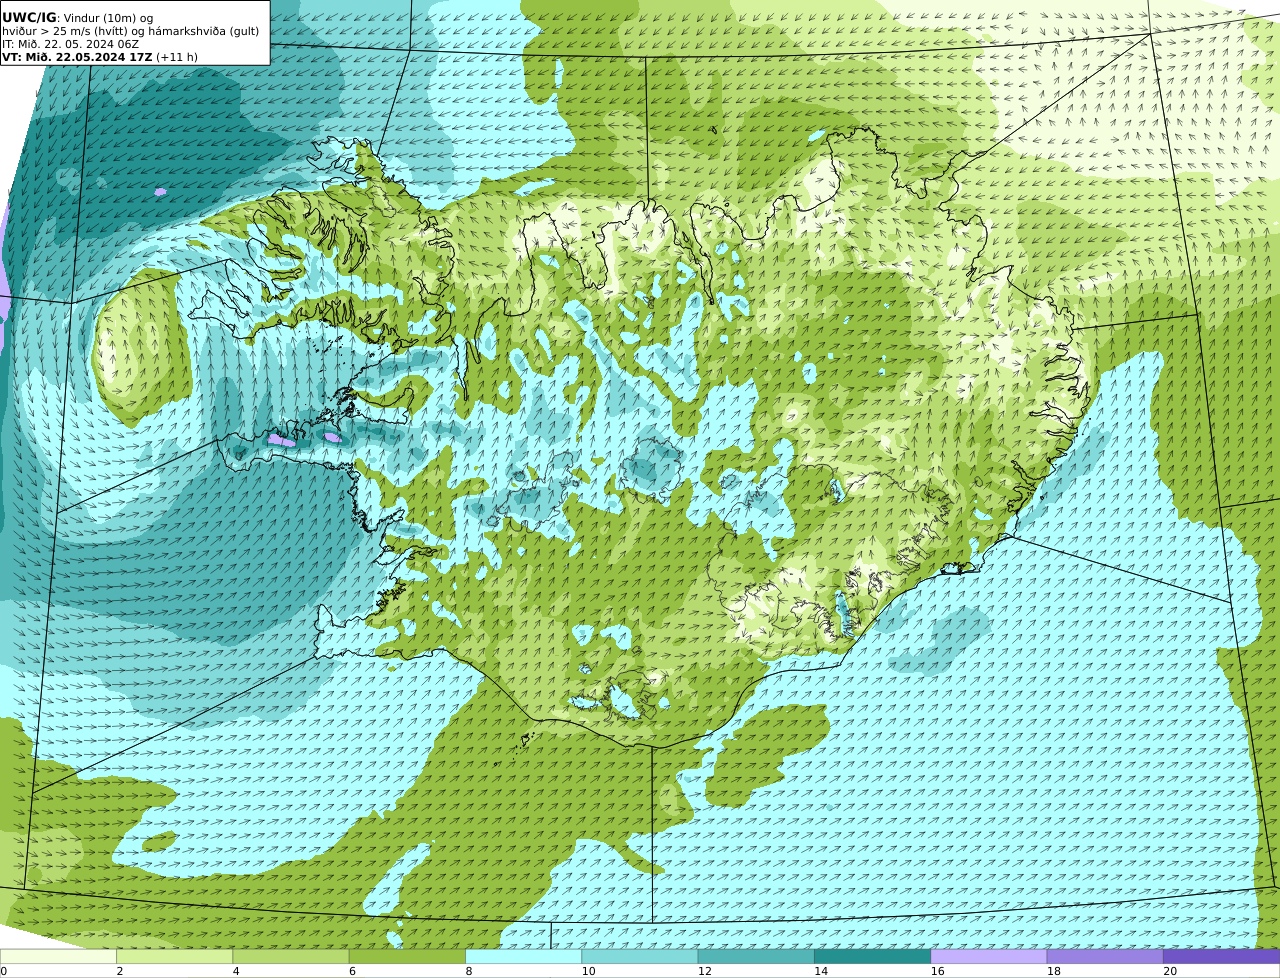Viewport: 1280px width, 978px height.
Task: Choose the 14–16 m/s dark teal swatch
Action: click(x=872, y=956)
